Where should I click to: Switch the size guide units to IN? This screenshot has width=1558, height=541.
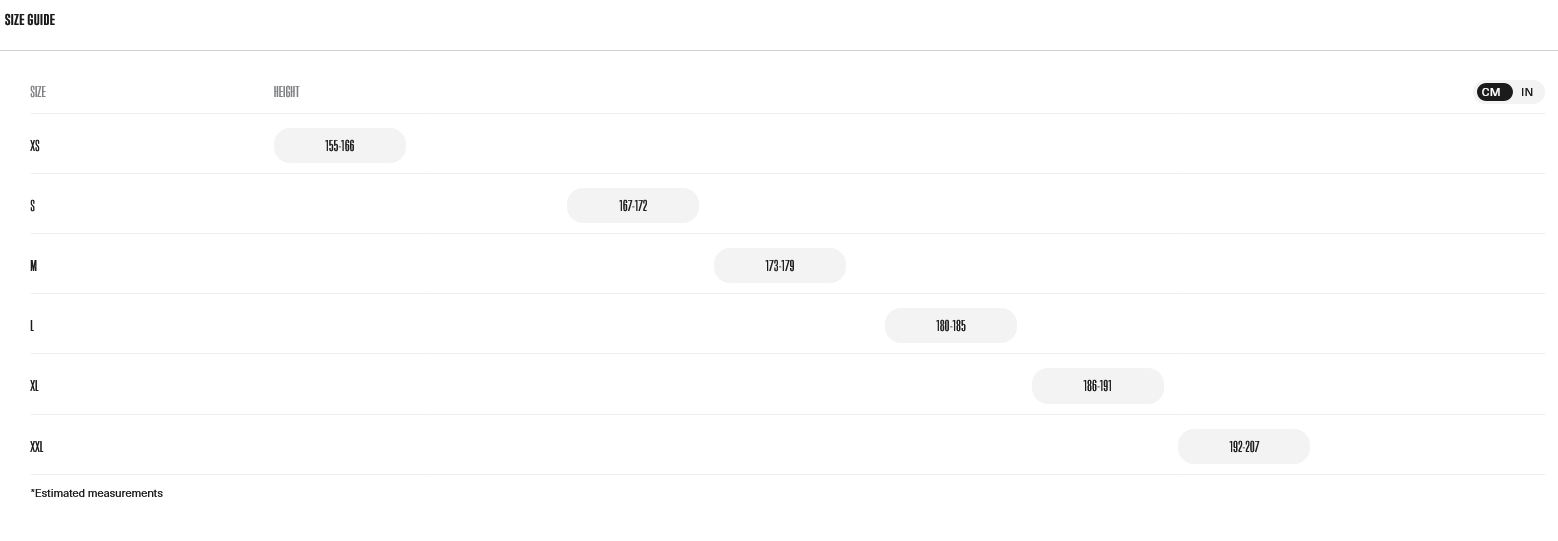[1527, 92]
